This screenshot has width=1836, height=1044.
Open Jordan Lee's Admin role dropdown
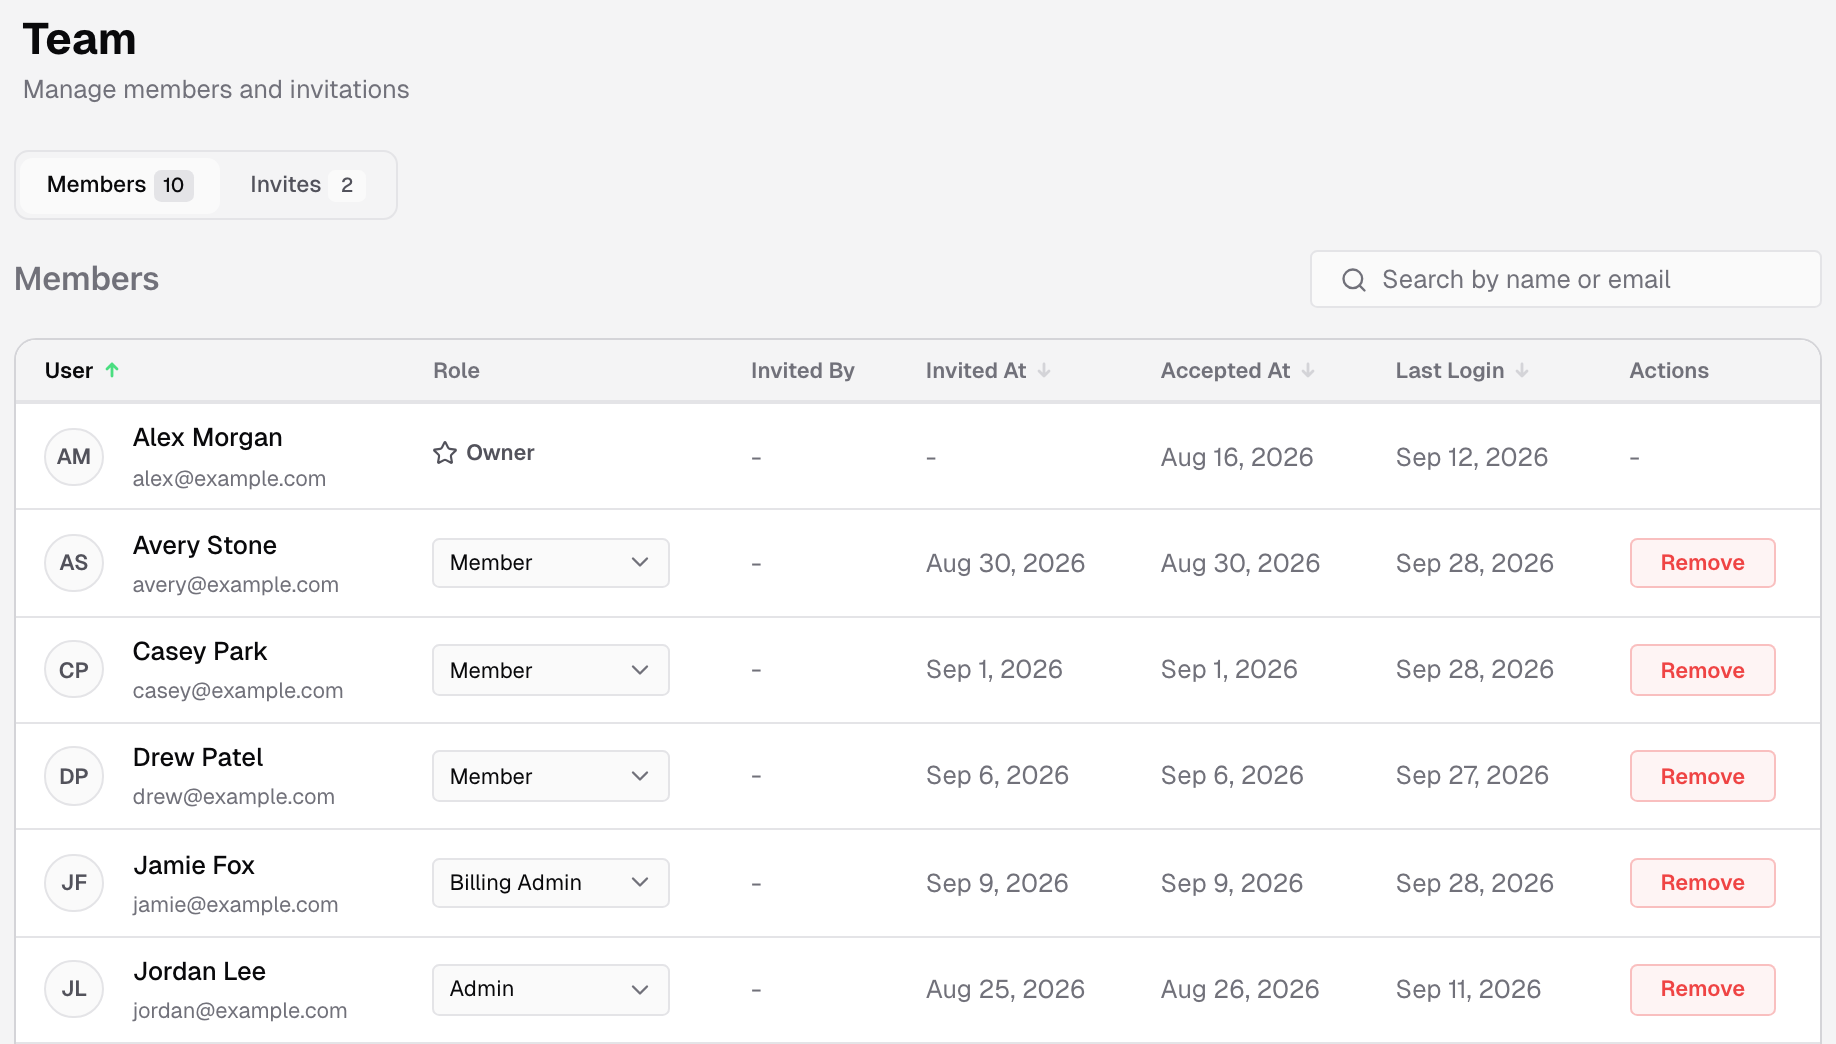point(551,989)
